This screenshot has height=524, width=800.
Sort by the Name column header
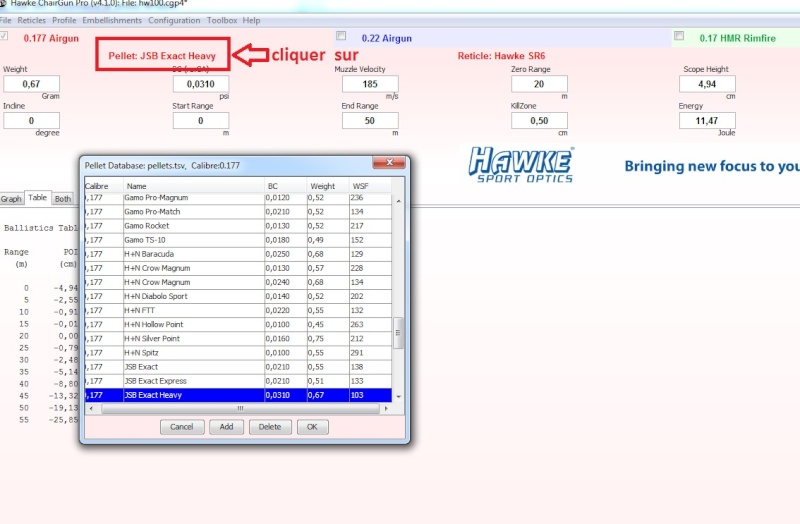[x=194, y=186]
